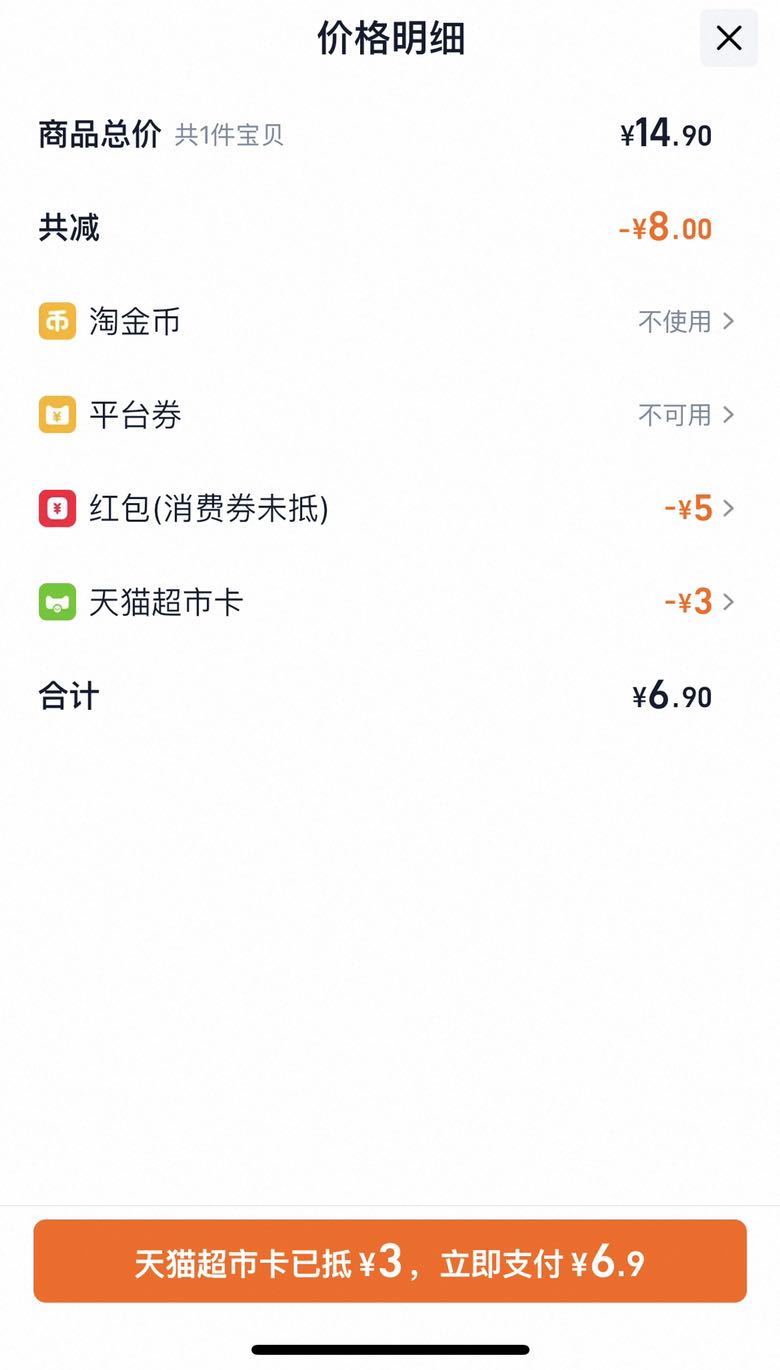Tap the iOS home indicator bar
Viewport: 780px width, 1370px height.
tap(390, 1350)
